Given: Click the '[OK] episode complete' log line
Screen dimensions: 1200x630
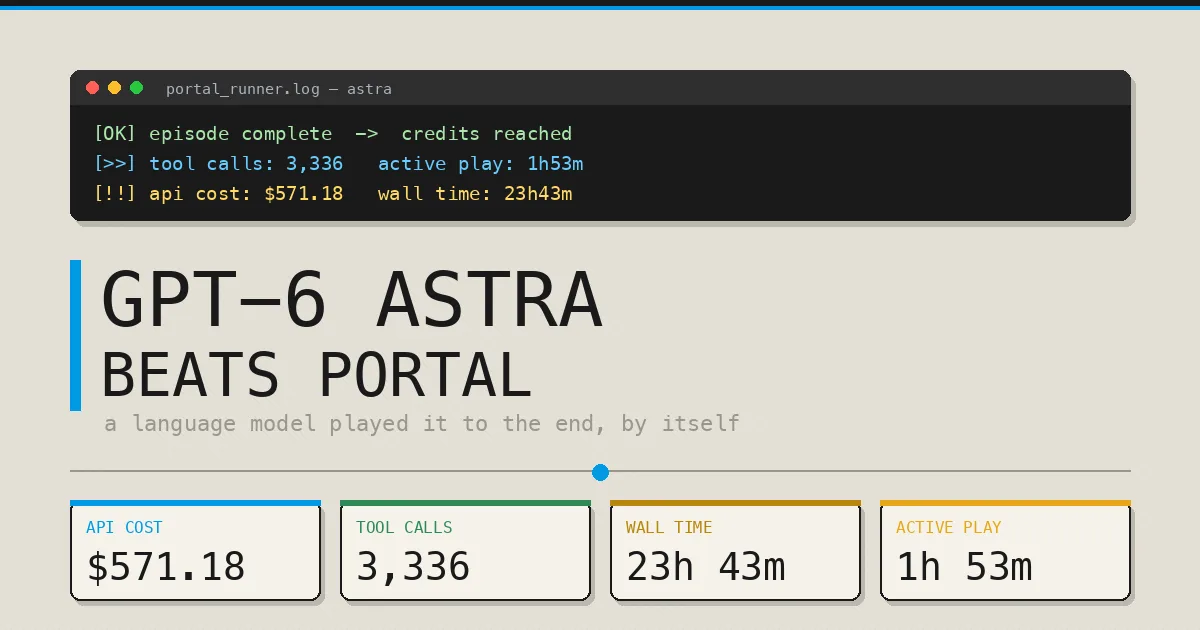Looking at the screenshot, I should [213, 134].
